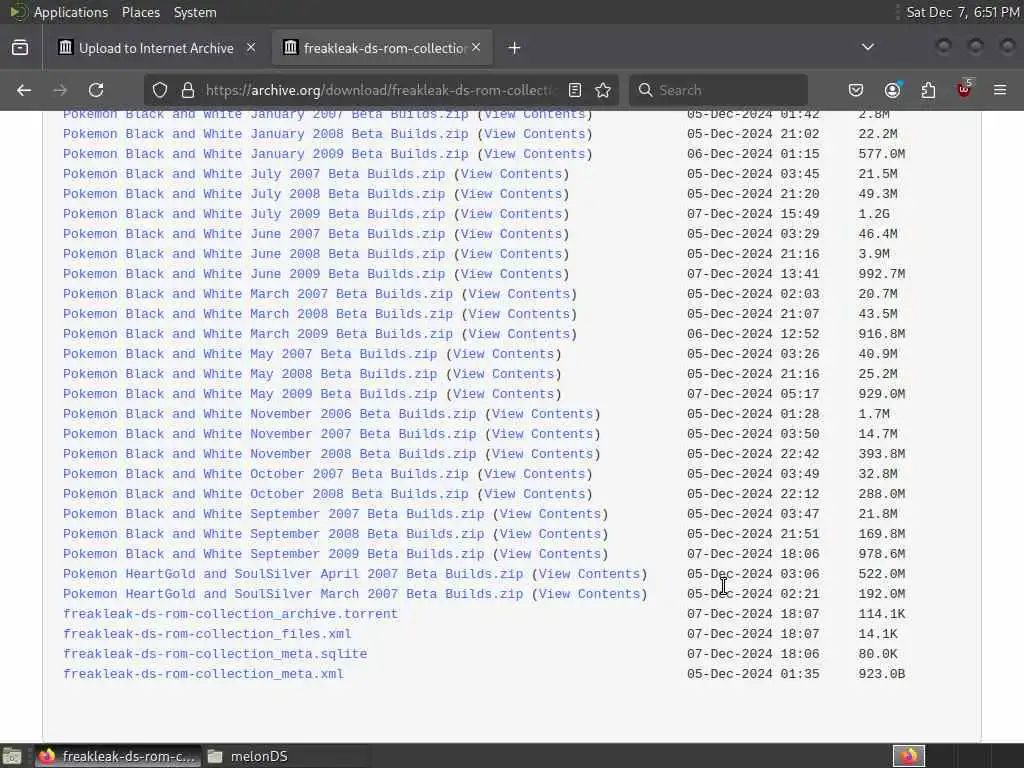The image size is (1024, 768).
Task: Expand the list all tabs dropdown
Action: pos(868,47)
